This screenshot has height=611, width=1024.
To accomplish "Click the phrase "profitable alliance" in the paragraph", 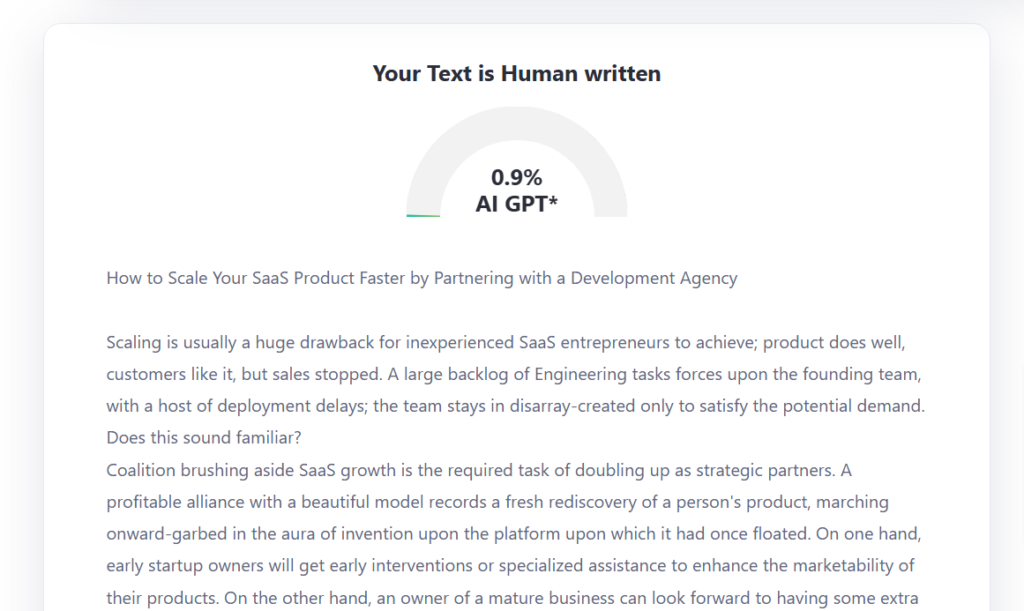I will pos(177,502).
